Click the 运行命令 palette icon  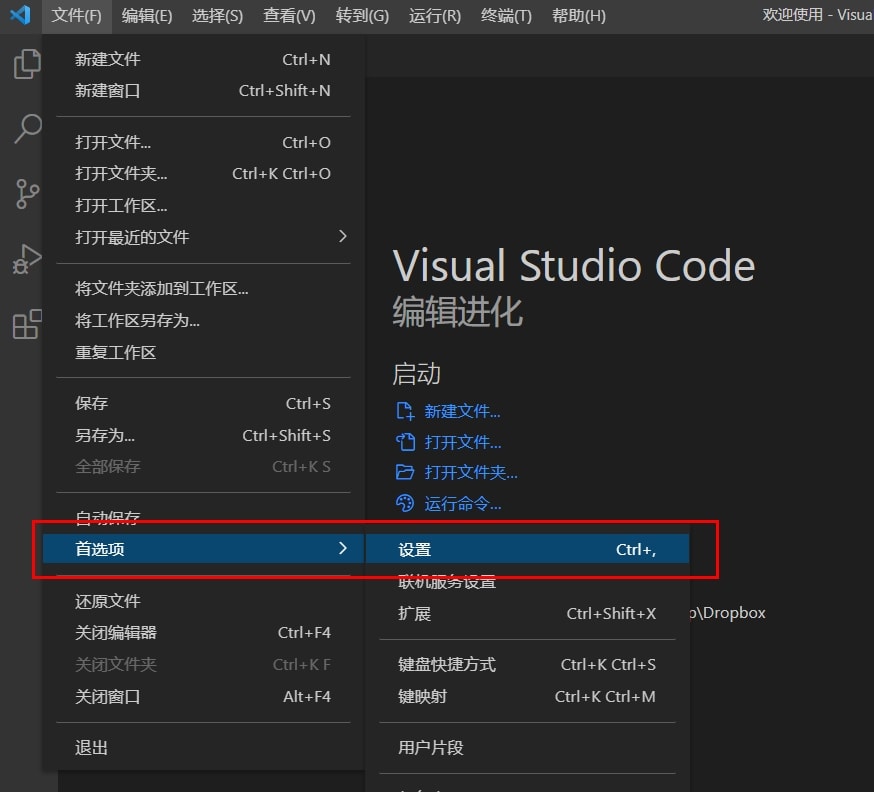point(405,503)
